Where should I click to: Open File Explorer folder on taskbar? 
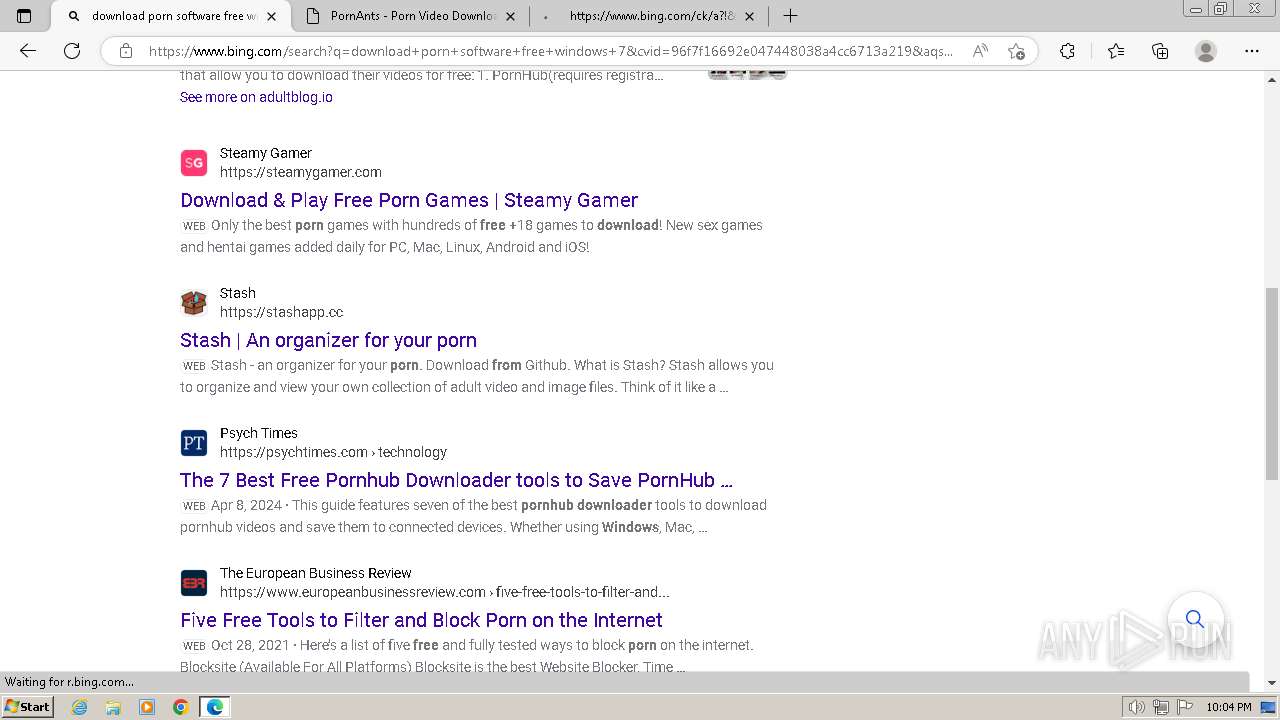(x=113, y=707)
